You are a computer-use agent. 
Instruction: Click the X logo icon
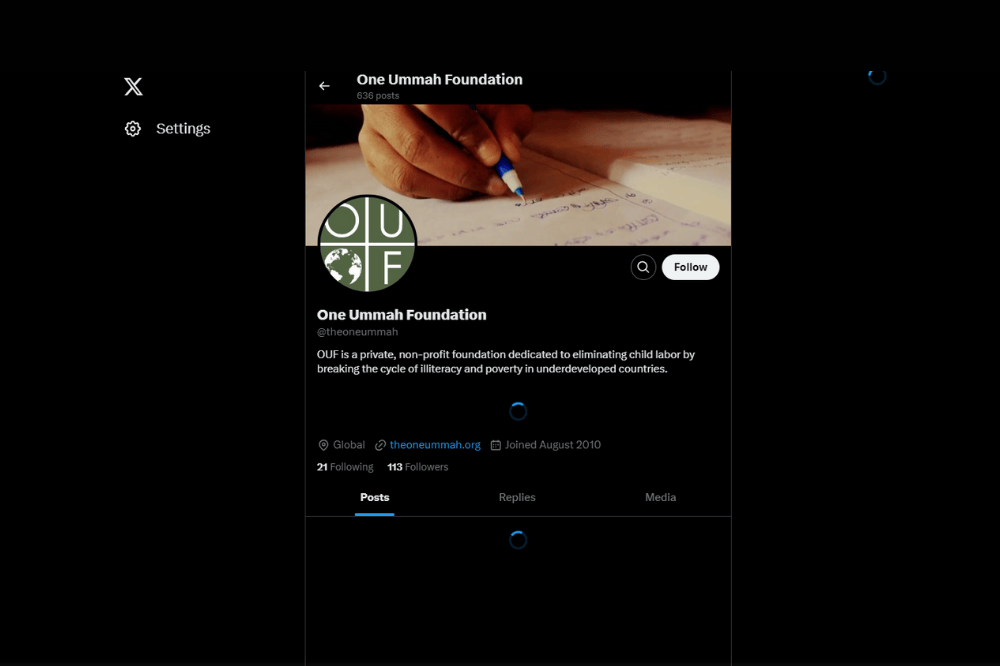coord(133,86)
